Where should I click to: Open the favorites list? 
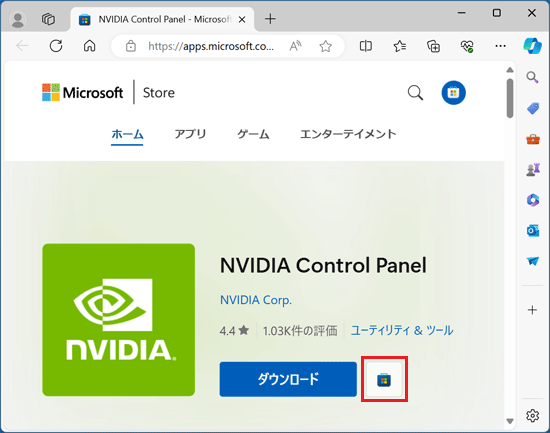coord(400,46)
